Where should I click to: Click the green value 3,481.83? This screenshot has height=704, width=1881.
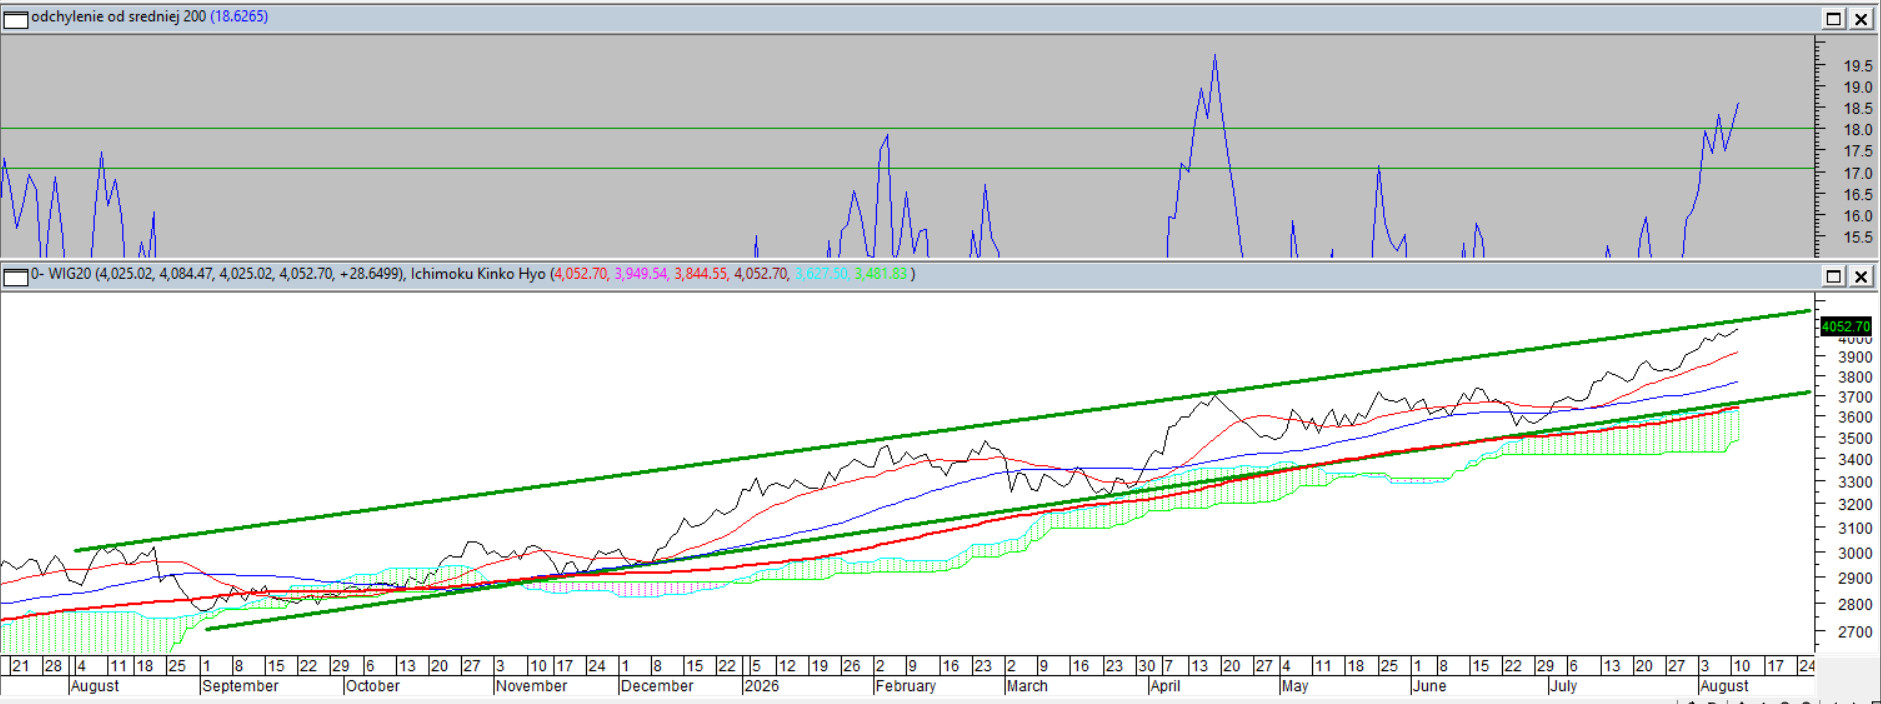pos(880,274)
